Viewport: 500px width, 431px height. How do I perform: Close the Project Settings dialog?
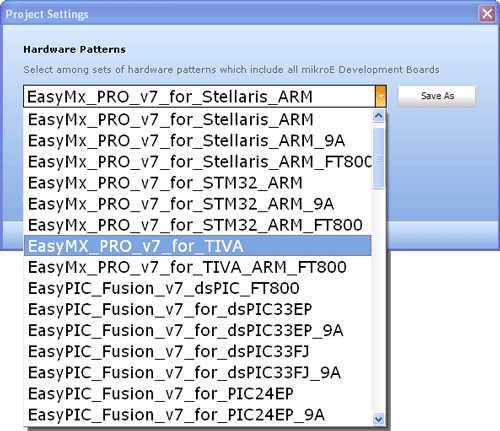pos(487,14)
